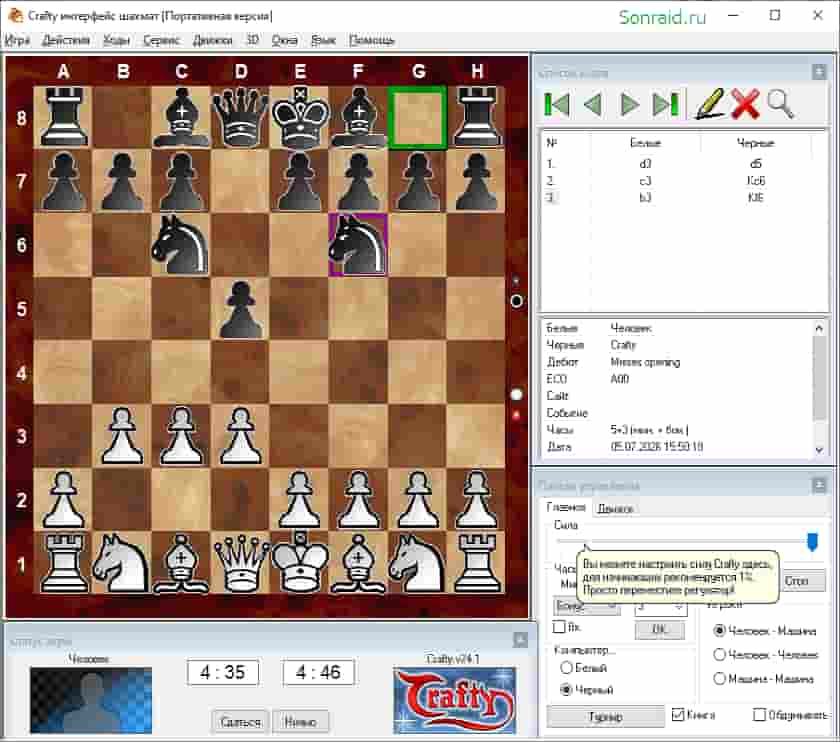840x742 pixels.
Task: Open the Окна menu
Action: (284, 40)
